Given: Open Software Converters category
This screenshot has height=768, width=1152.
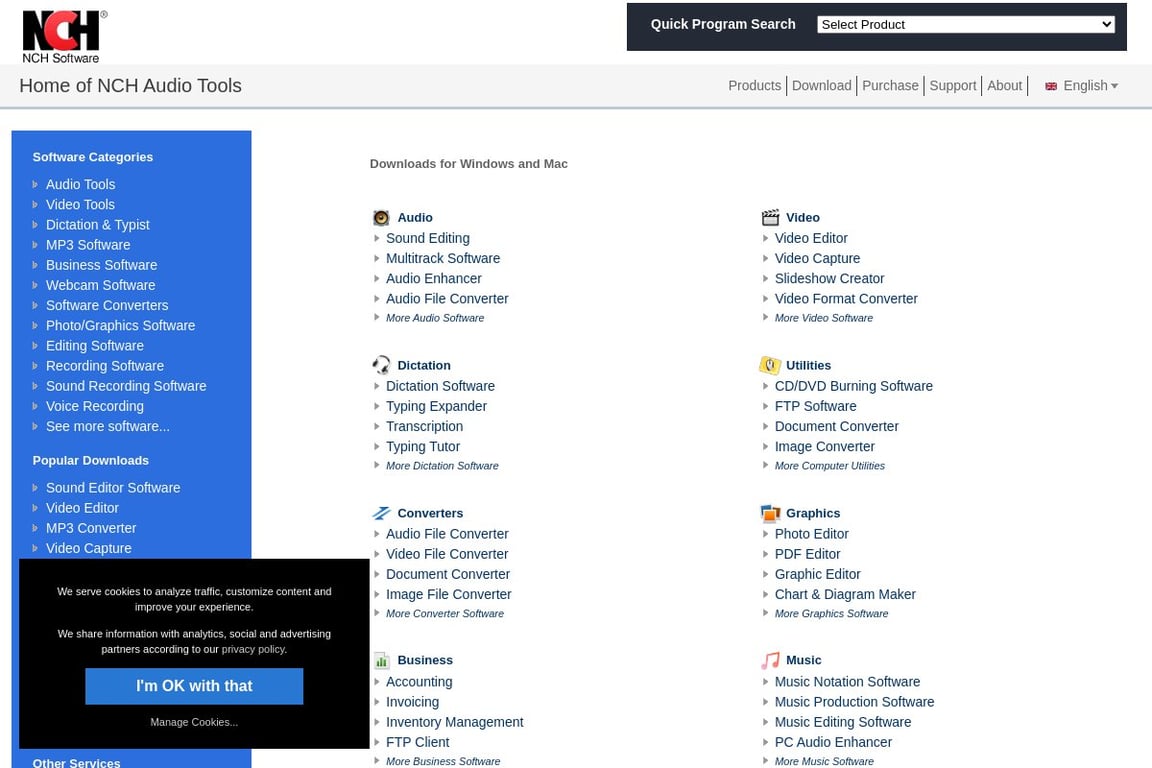Looking at the screenshot, I should click(x=107, y=306).
